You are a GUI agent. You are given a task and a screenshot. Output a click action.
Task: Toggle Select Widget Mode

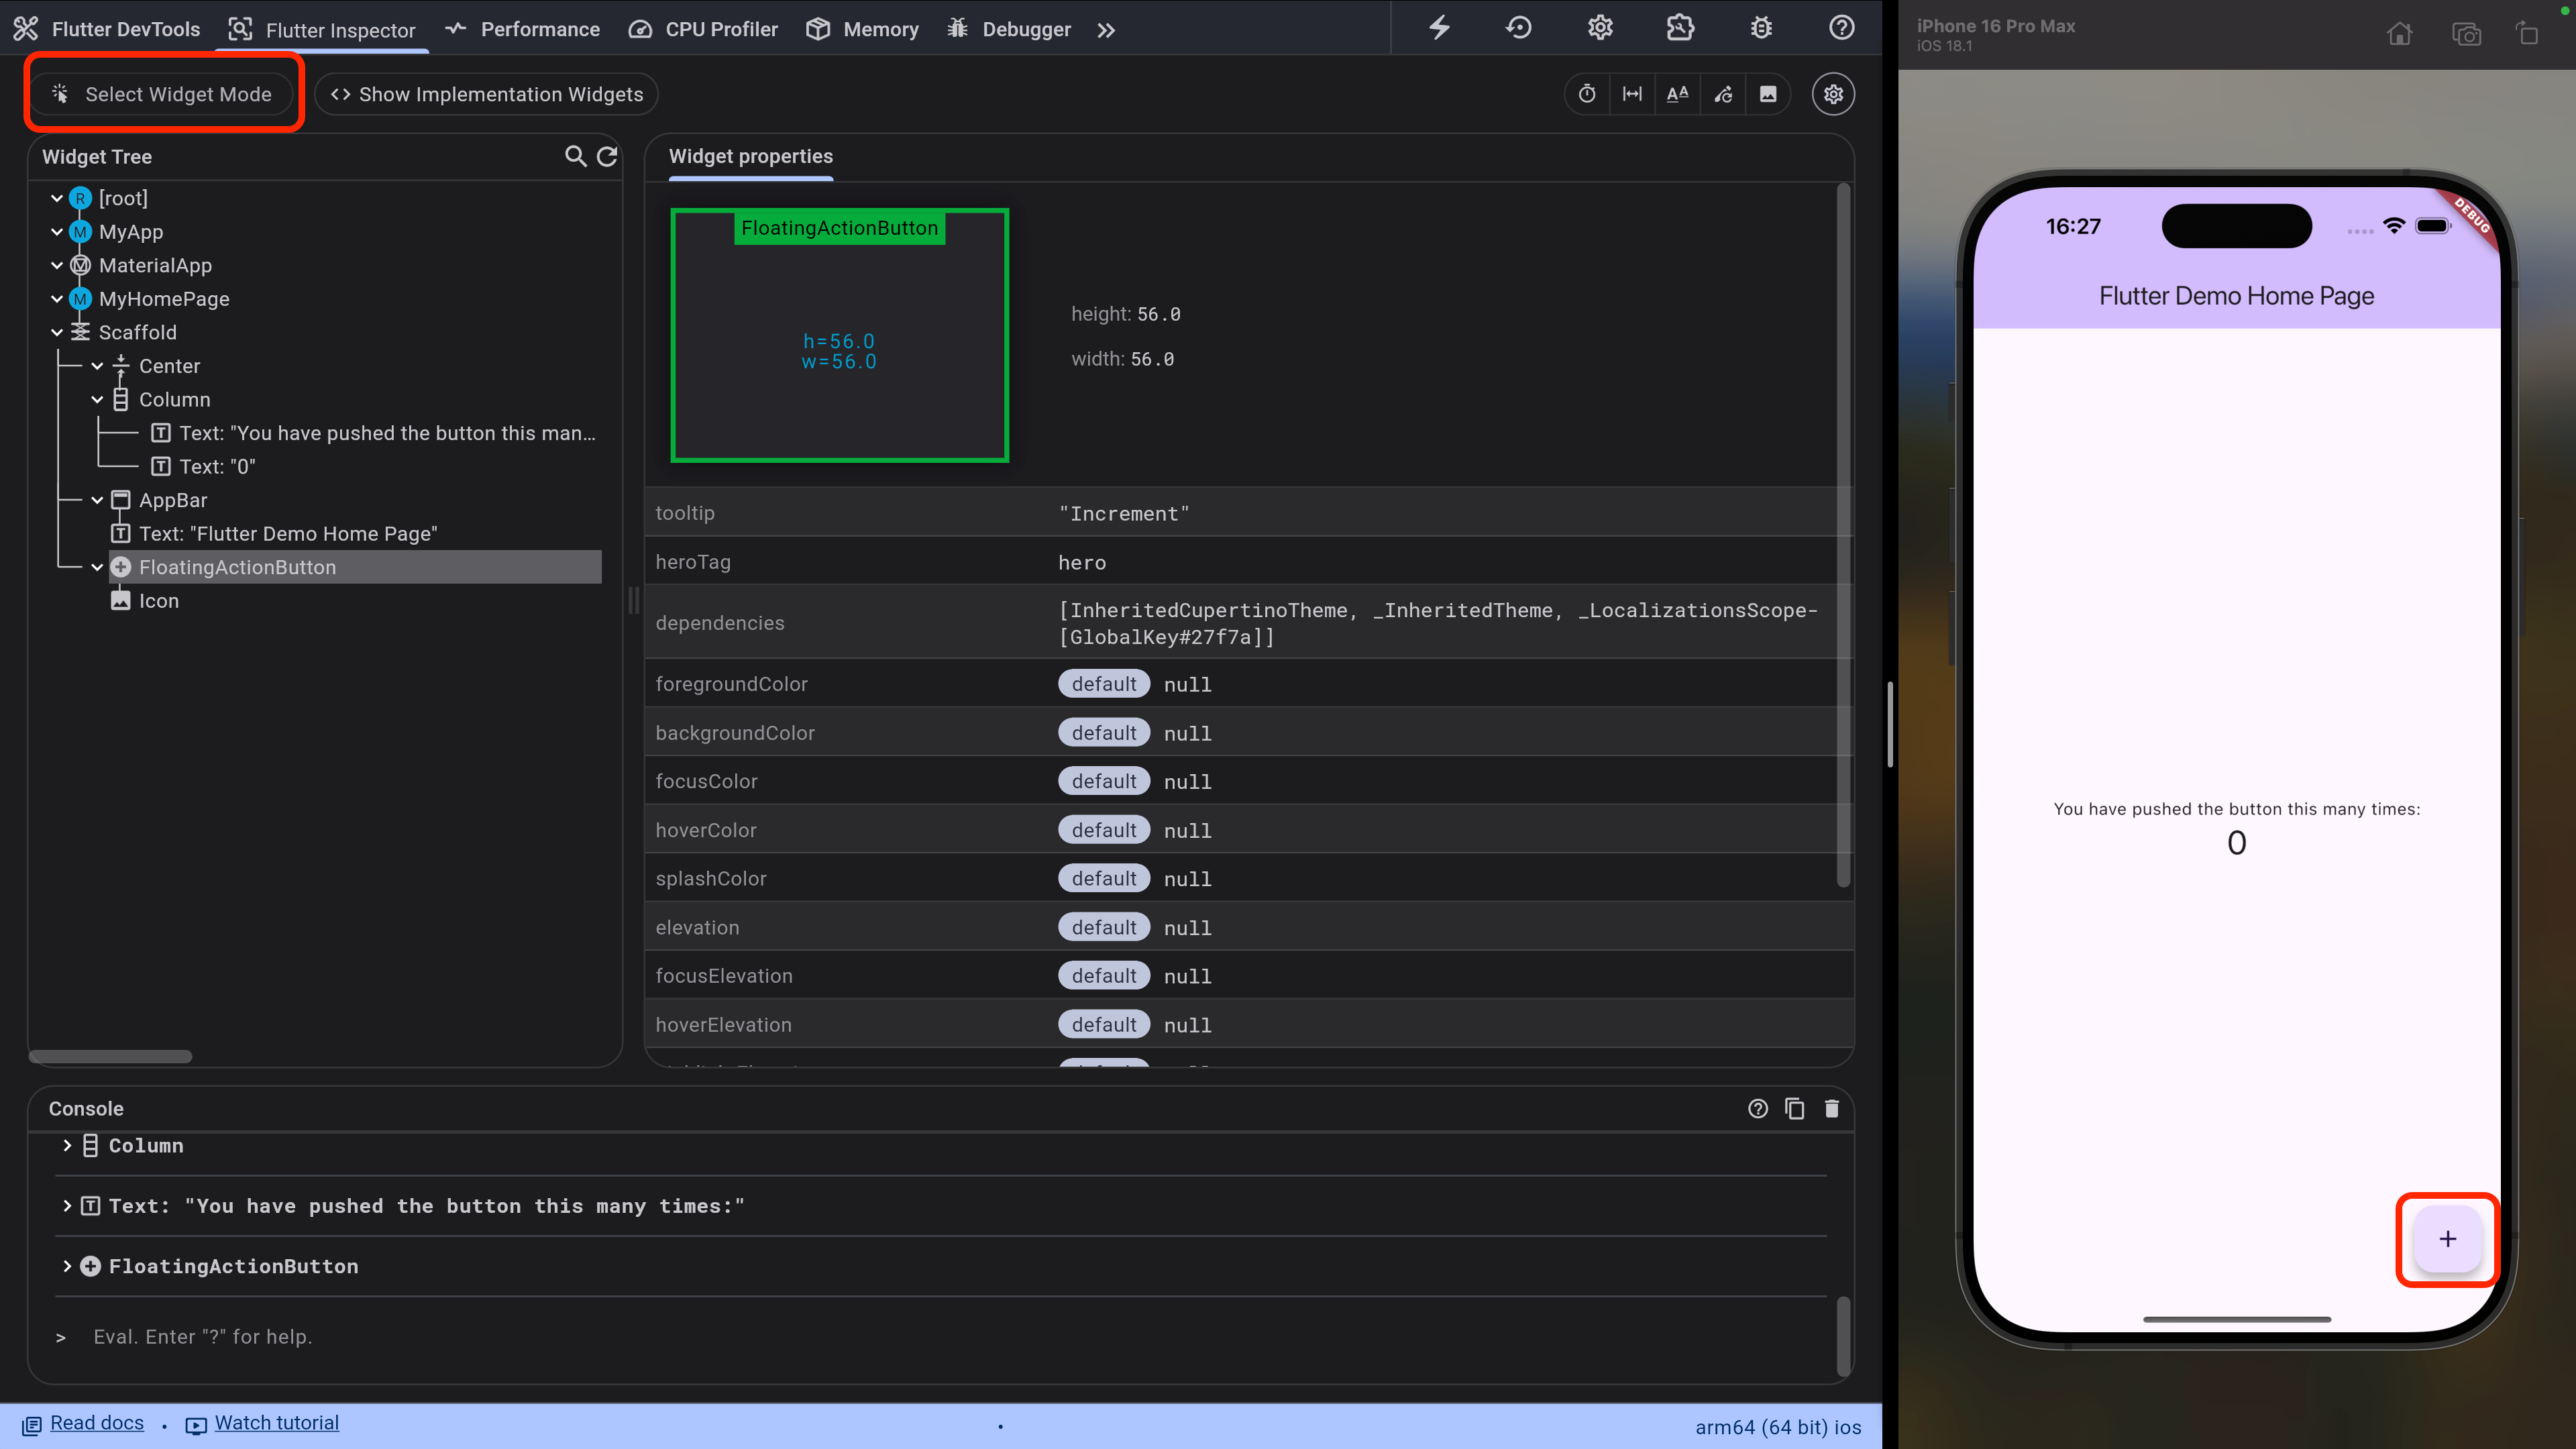pyautogui.click(x=163, y=94)
